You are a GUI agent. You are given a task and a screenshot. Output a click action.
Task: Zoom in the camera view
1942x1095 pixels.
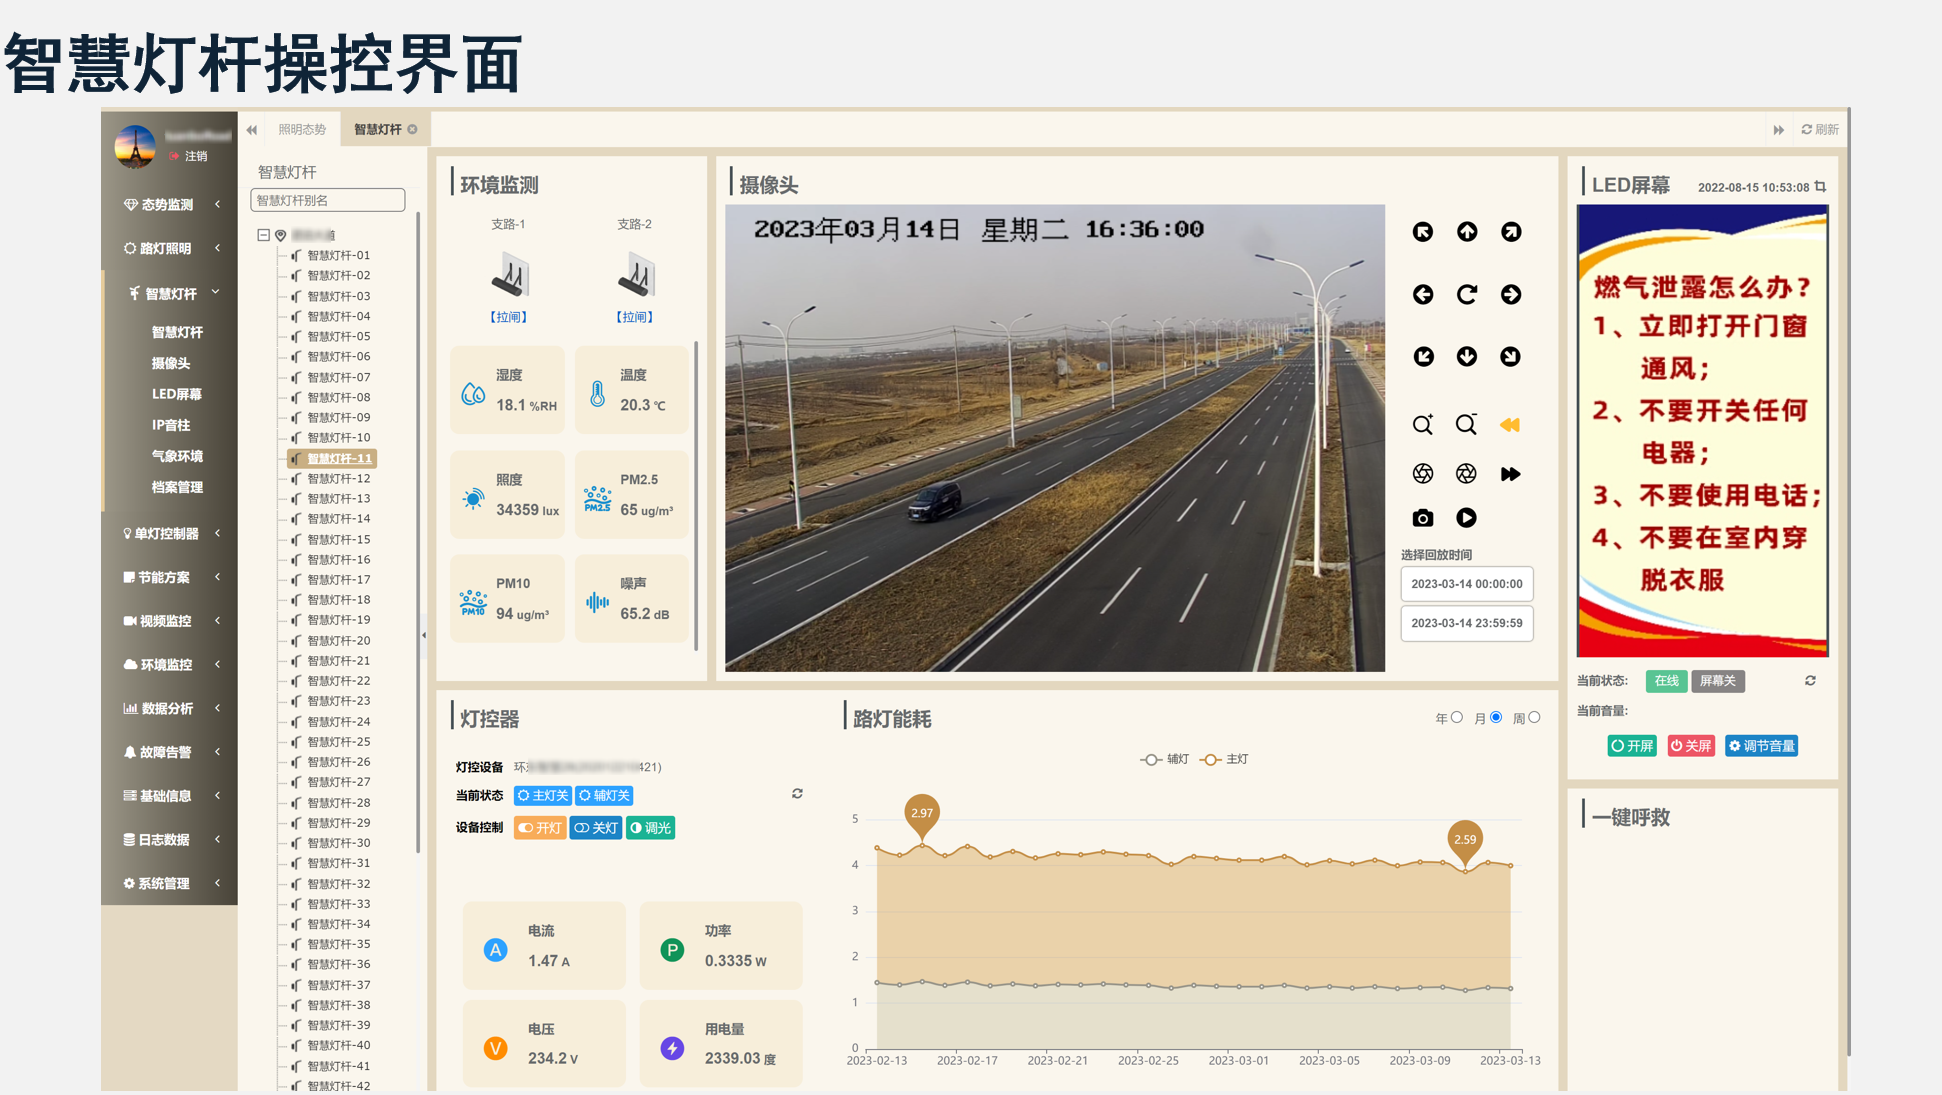(x=1422, y=425)
